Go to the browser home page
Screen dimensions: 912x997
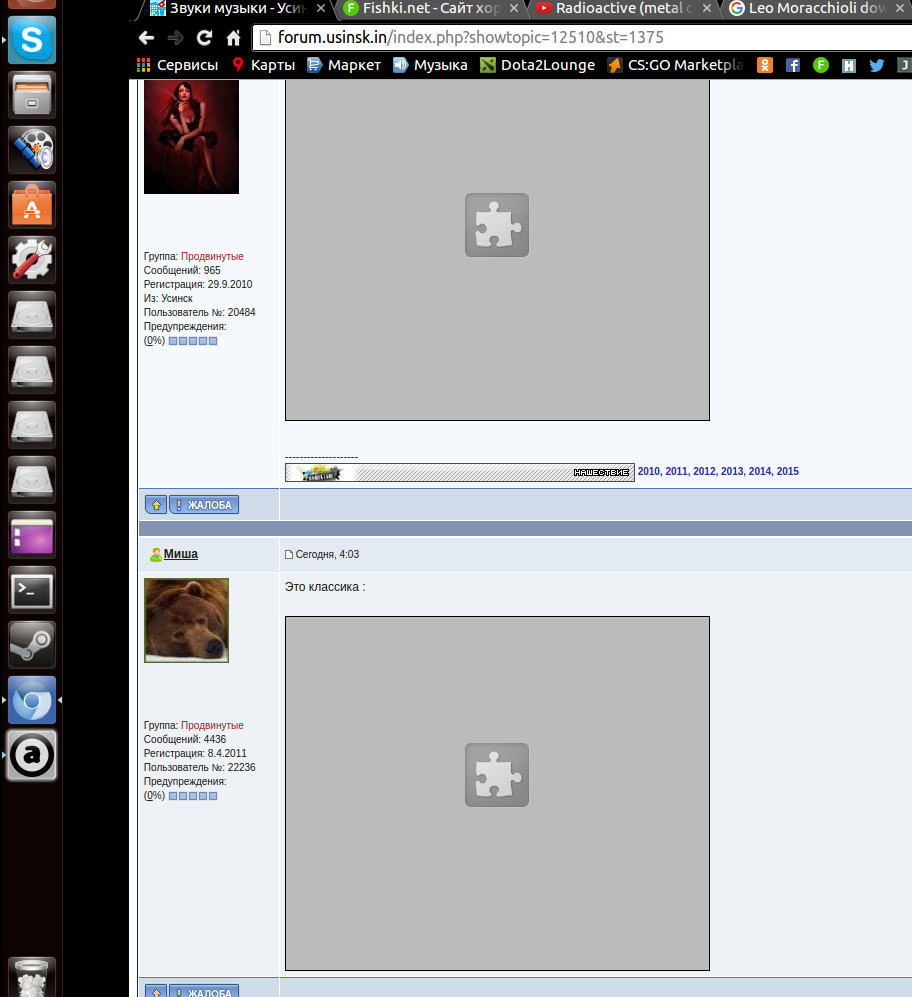coord(233,38)
